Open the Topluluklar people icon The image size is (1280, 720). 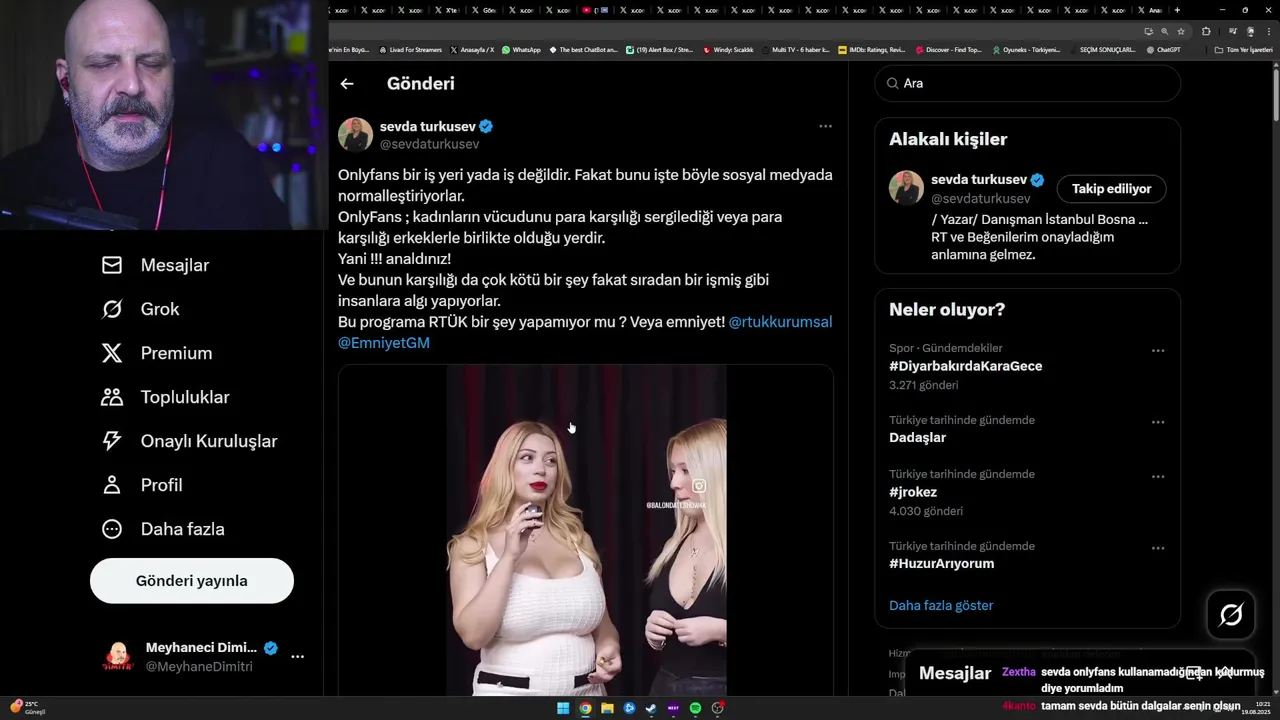112,397
